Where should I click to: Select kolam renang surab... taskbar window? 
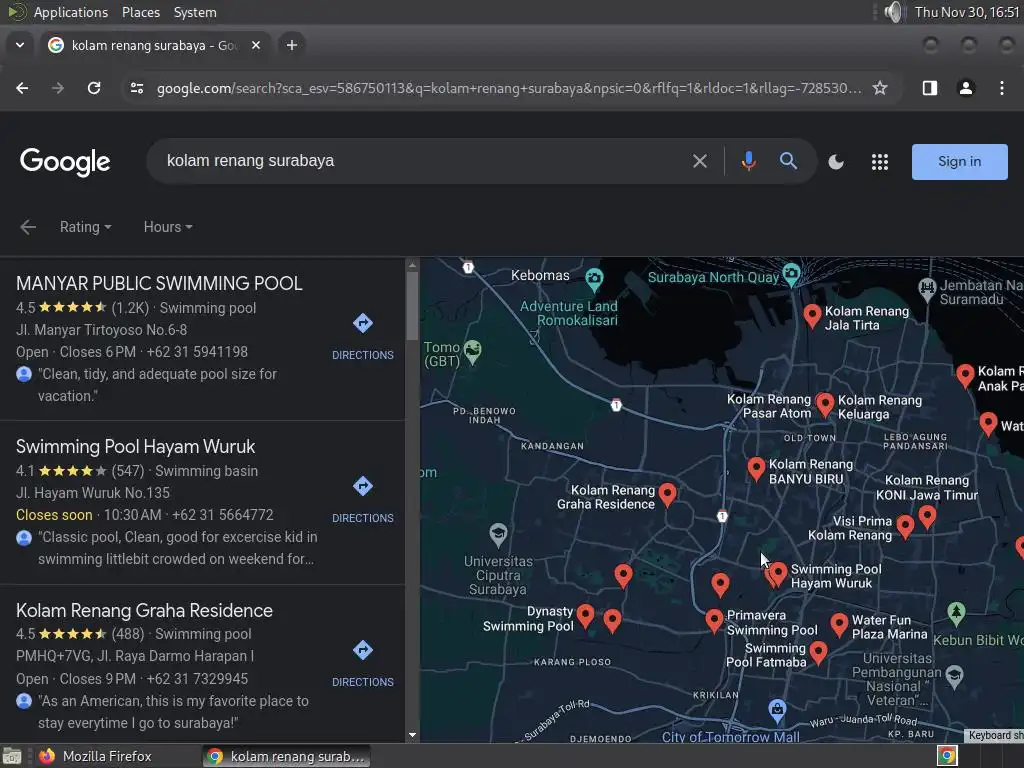point(286,756)
